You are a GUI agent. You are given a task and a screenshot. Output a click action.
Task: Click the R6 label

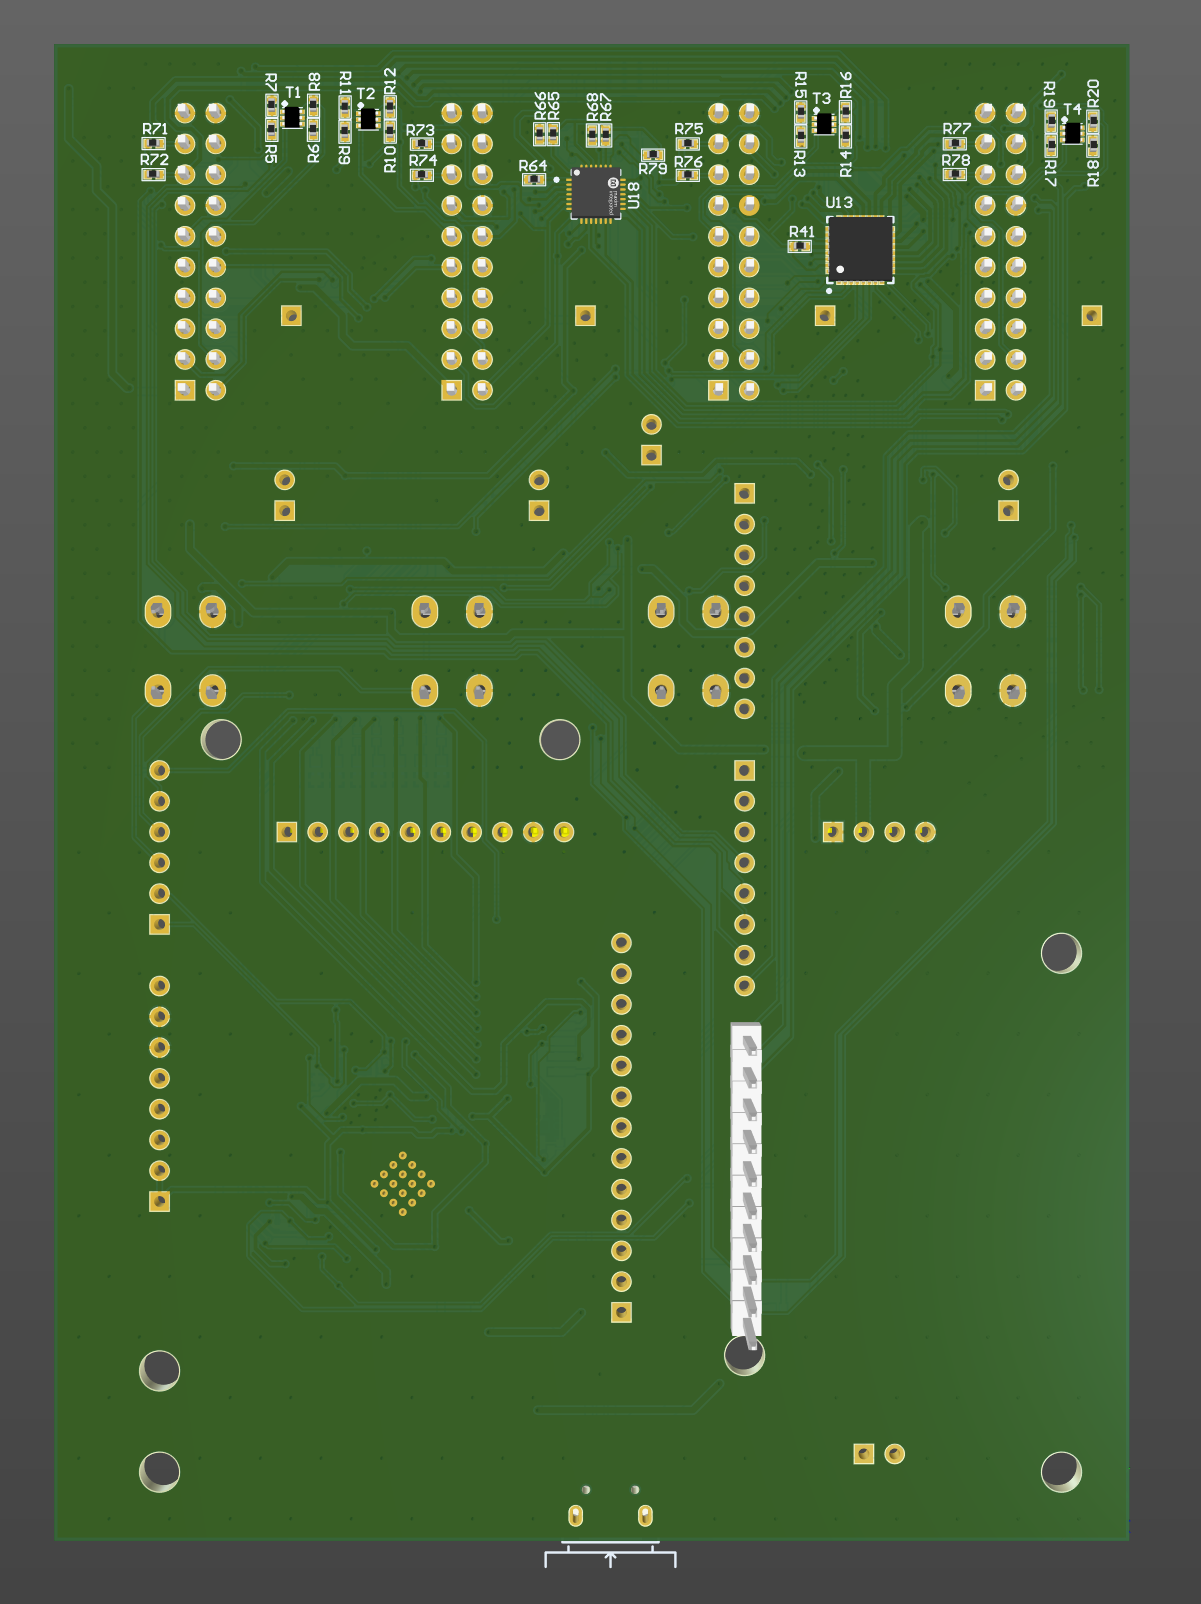click(x=313, y=153)
